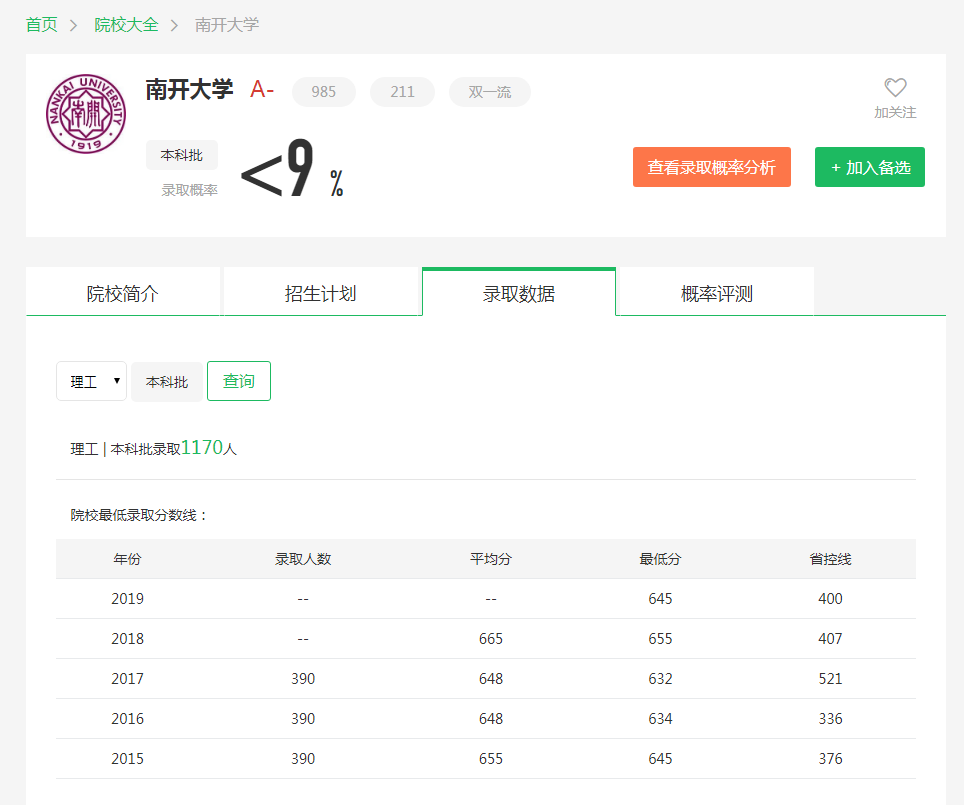Click the 2017 year cell
The width and height of the screenshot is (964, 805).
(127, 678)
